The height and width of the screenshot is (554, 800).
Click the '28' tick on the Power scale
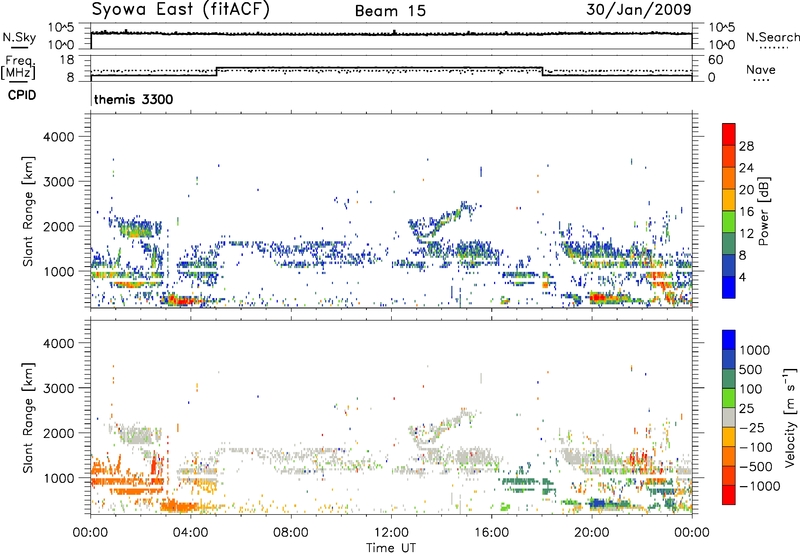click(x=746, y=146)
